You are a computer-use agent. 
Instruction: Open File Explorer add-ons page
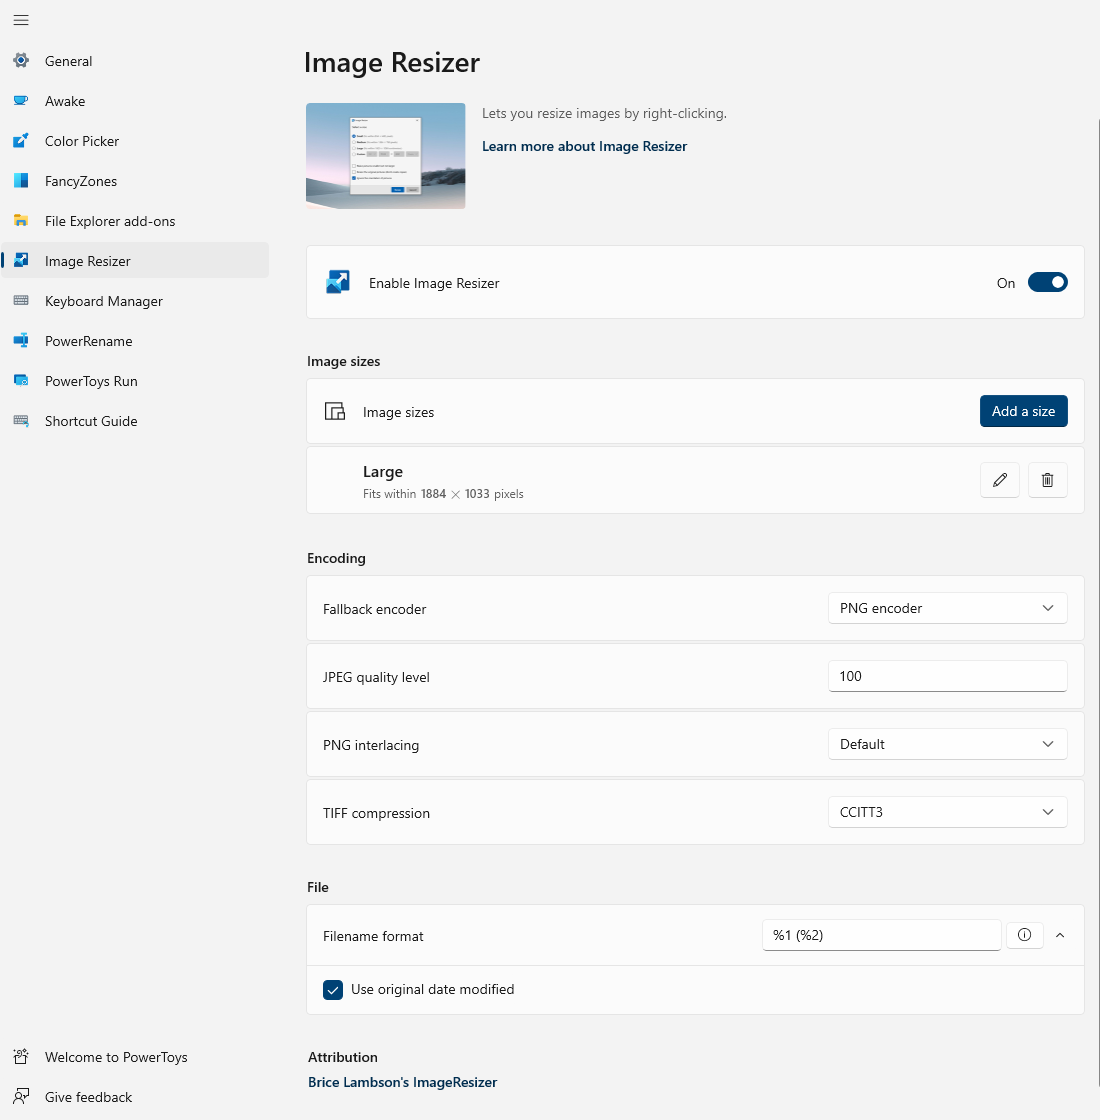coord(135,221)
